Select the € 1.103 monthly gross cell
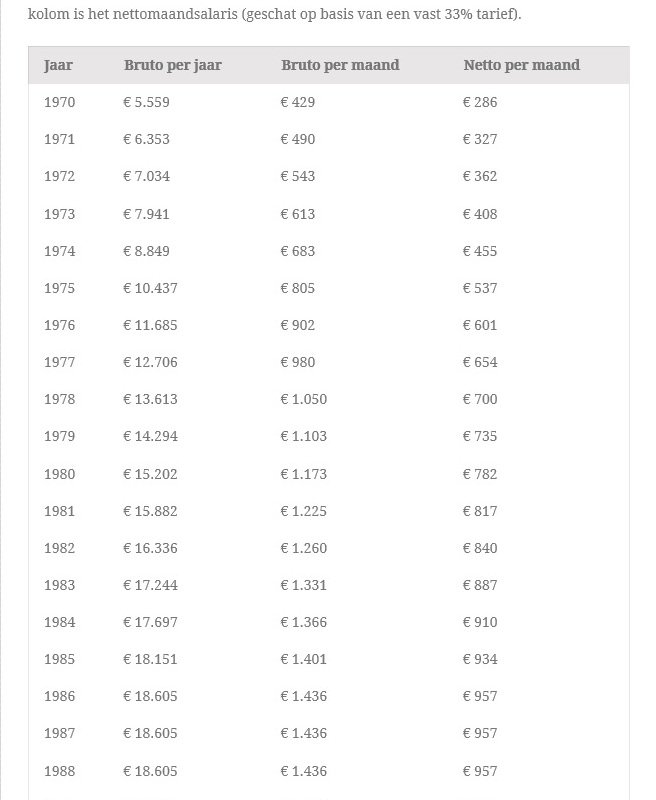 (304, 436)
